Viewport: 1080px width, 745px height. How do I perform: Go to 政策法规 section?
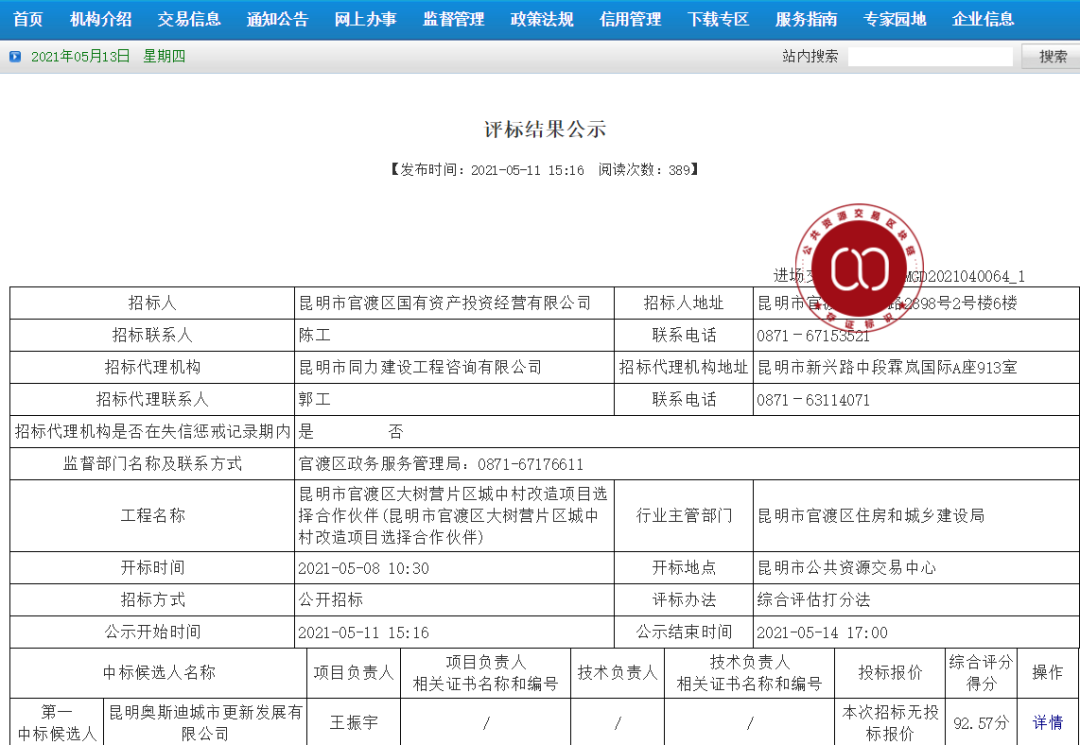point(542,19)
